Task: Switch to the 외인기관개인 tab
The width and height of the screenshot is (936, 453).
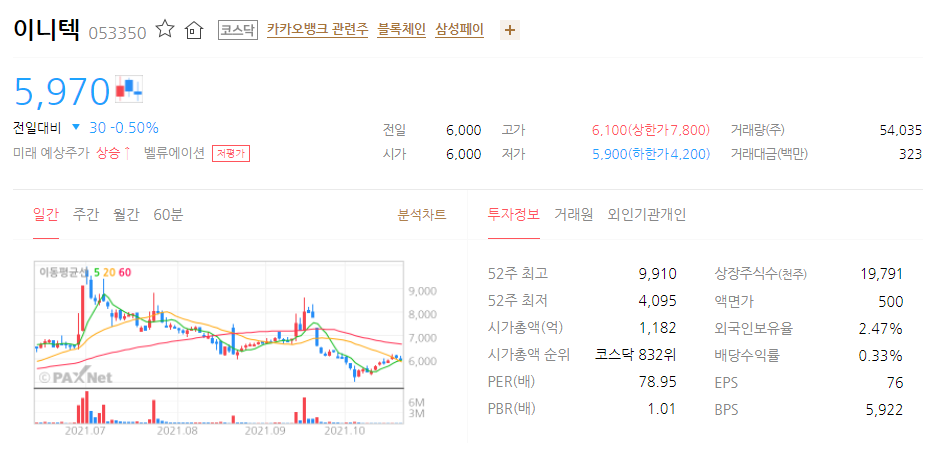Action: tap(646, 215)
